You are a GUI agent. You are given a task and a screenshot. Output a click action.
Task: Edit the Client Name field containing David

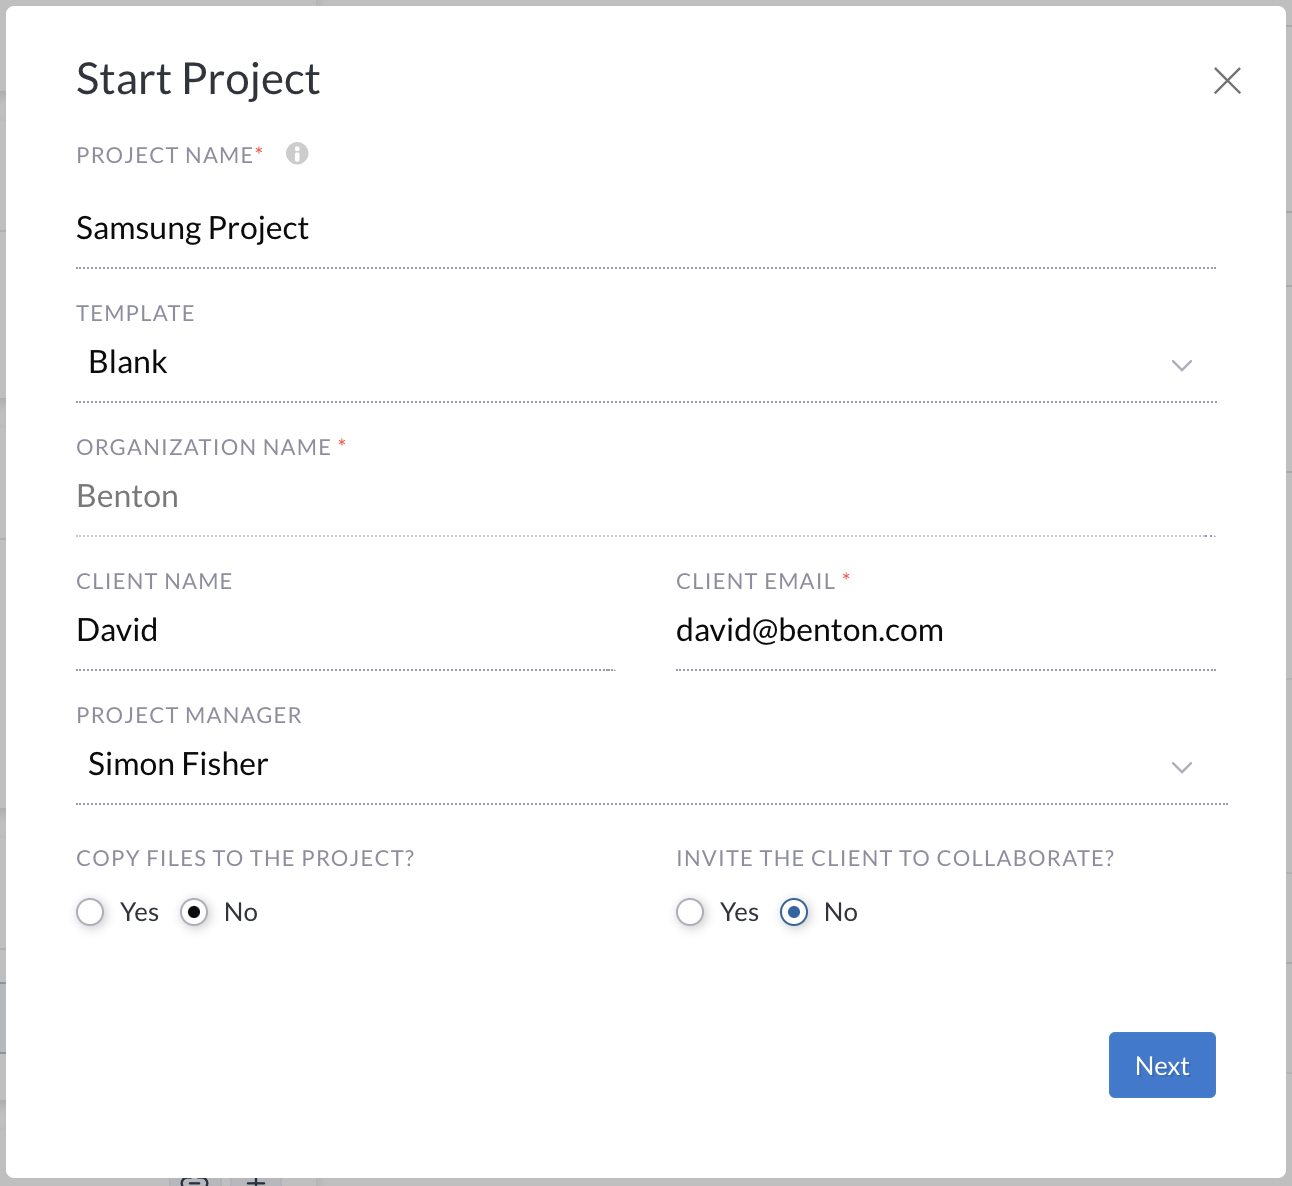[340, 631]
